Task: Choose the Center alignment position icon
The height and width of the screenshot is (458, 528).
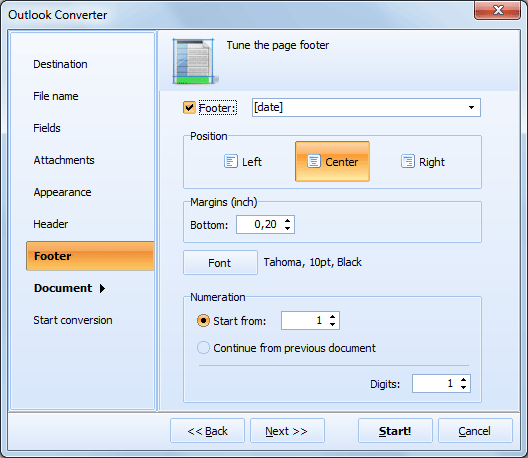Action: tap(314, 161)
